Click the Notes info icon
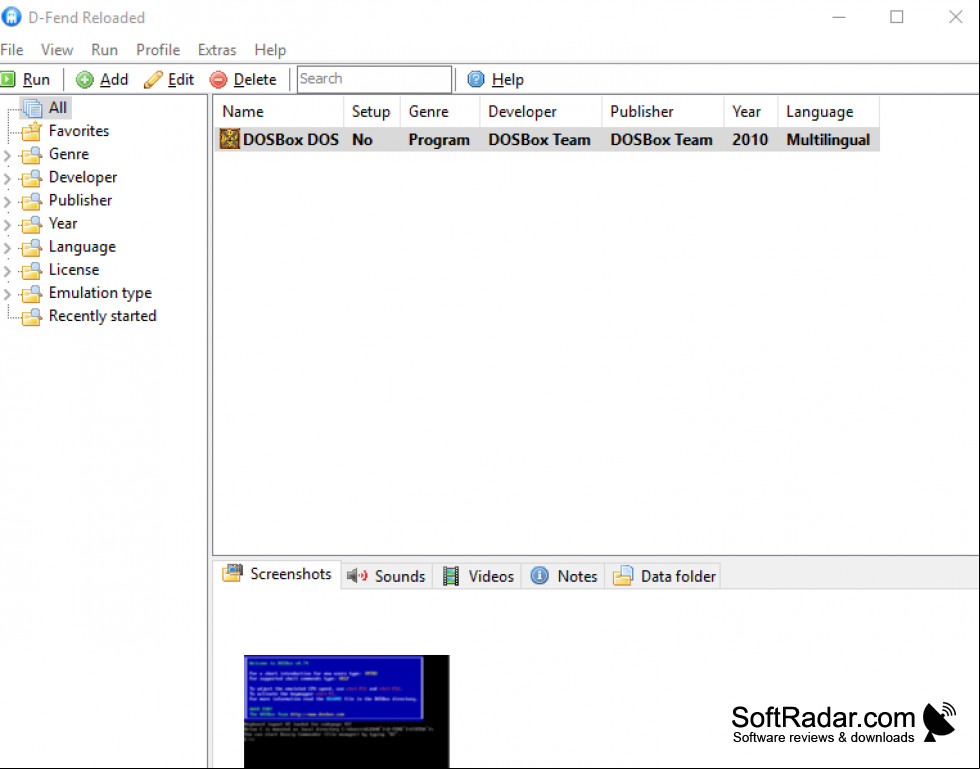The image size is (980, 769). click(x=539, y=575)
